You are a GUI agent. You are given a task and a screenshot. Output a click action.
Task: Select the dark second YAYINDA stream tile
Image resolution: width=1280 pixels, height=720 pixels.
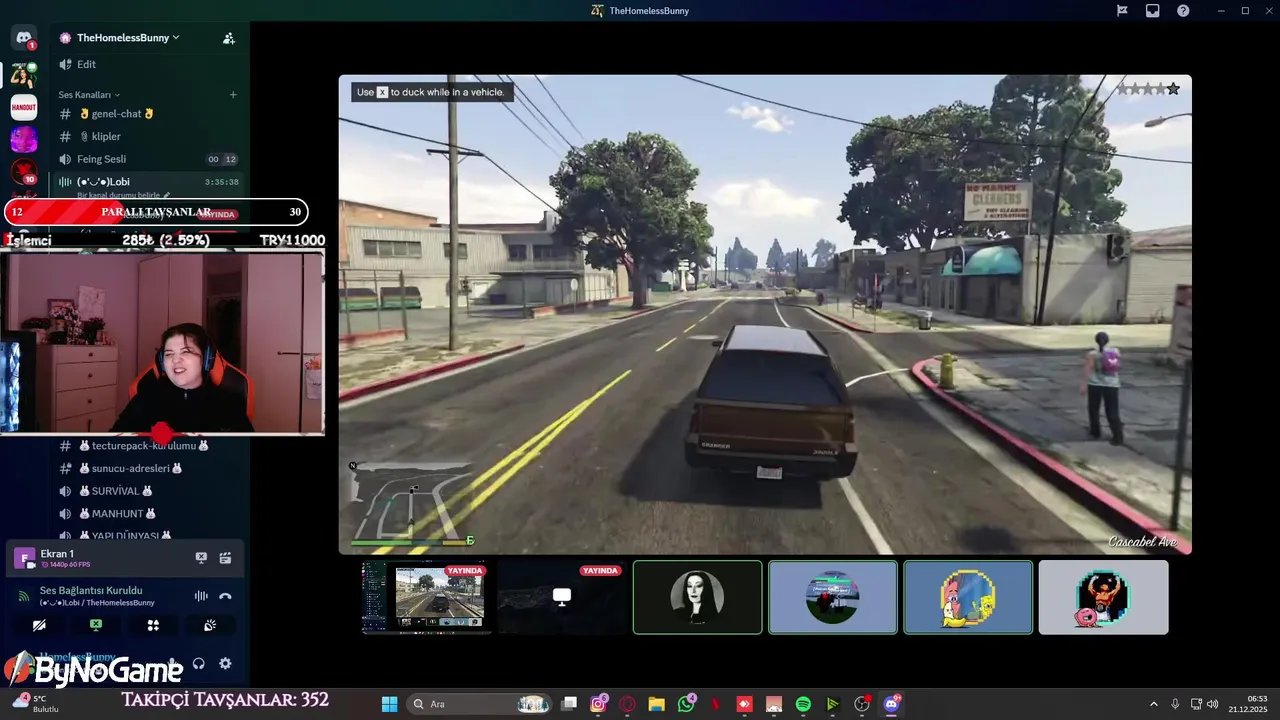562,597
